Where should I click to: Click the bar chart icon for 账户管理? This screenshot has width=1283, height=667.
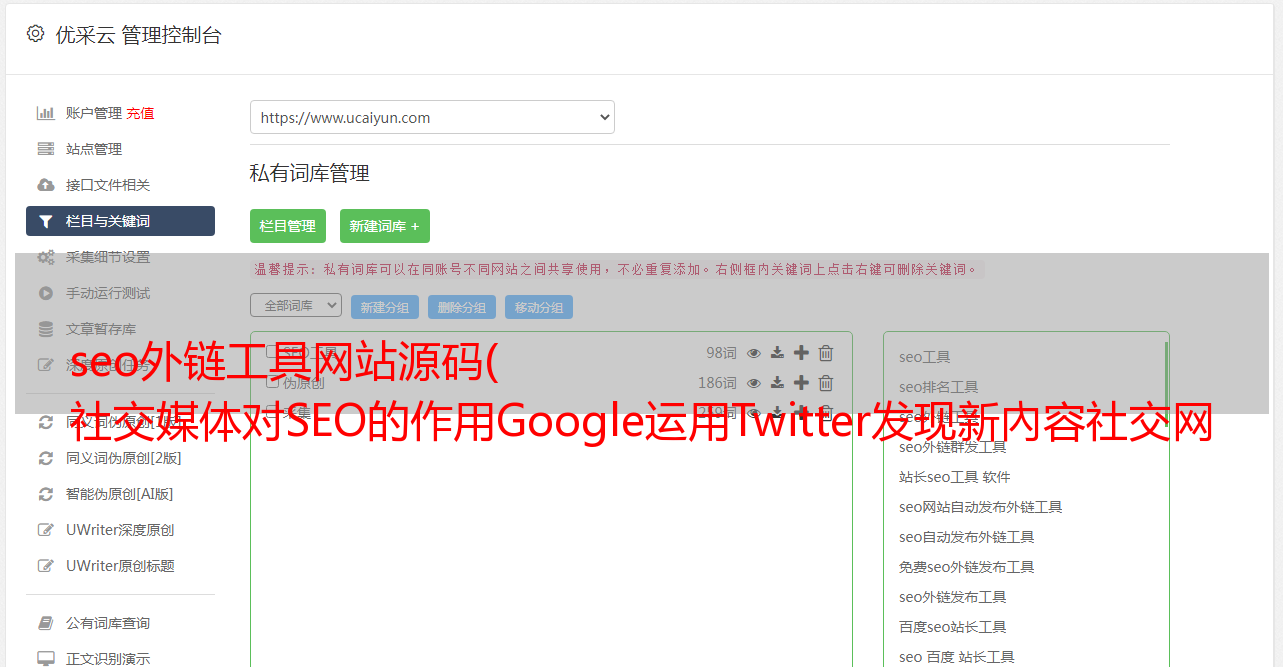(46, 113)
